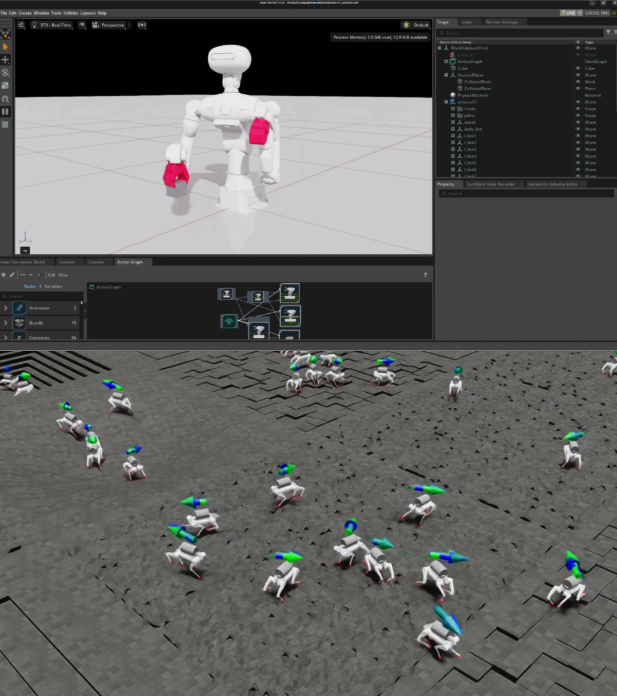The width and height of the screenshot is (617, 696).
Task: Select the PhysicsMaterial prim
Action: click(473, 95)
